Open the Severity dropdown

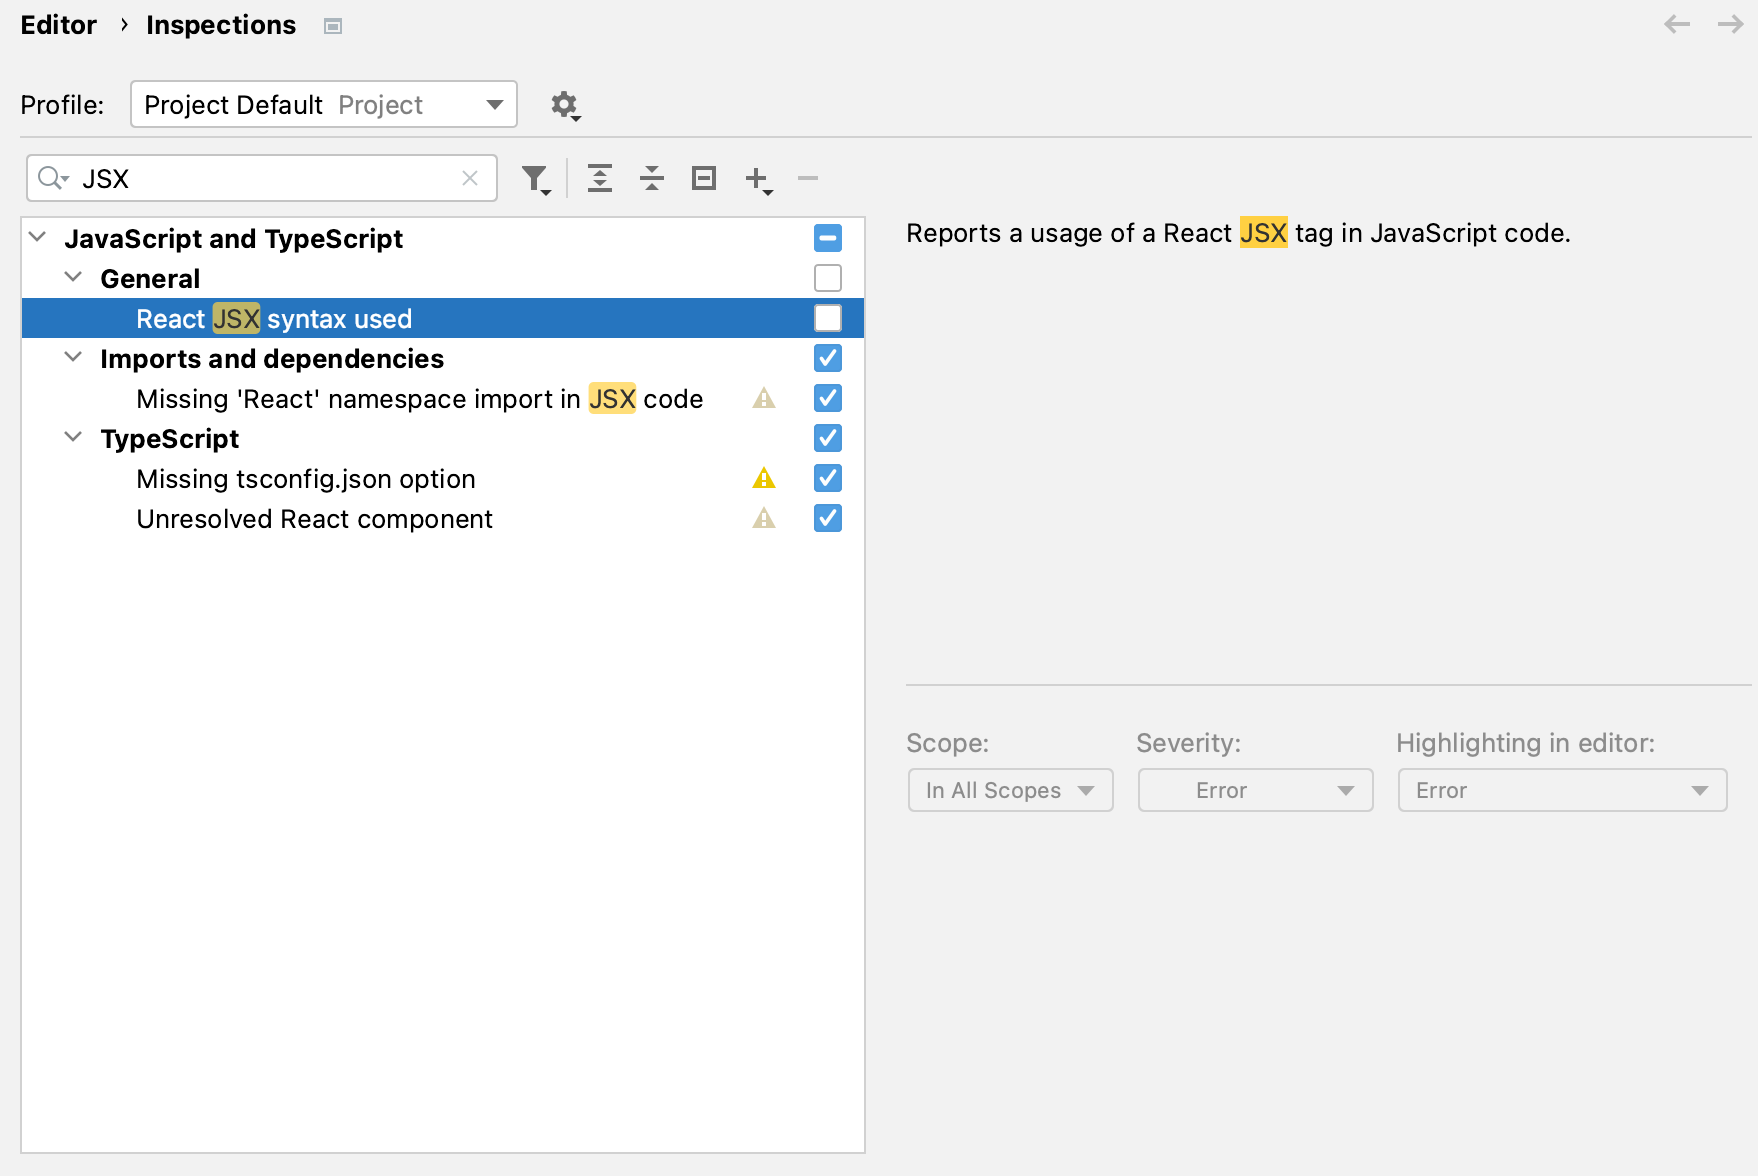1255,790
